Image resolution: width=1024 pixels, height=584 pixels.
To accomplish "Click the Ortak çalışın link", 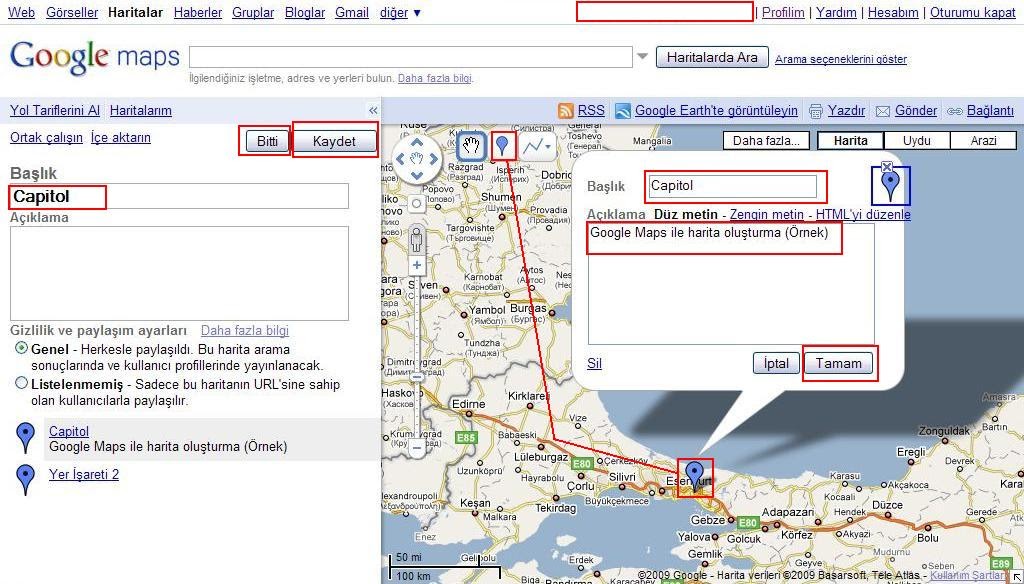I will 46,138.
